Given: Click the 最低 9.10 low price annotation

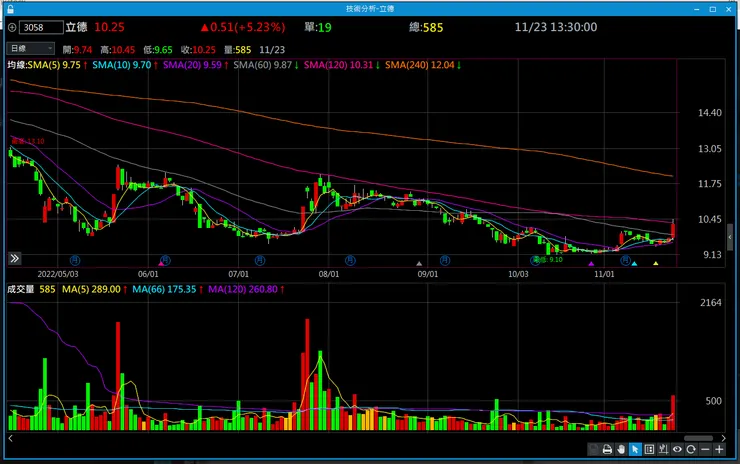Looking at the screenshot, I should (548, 260).
